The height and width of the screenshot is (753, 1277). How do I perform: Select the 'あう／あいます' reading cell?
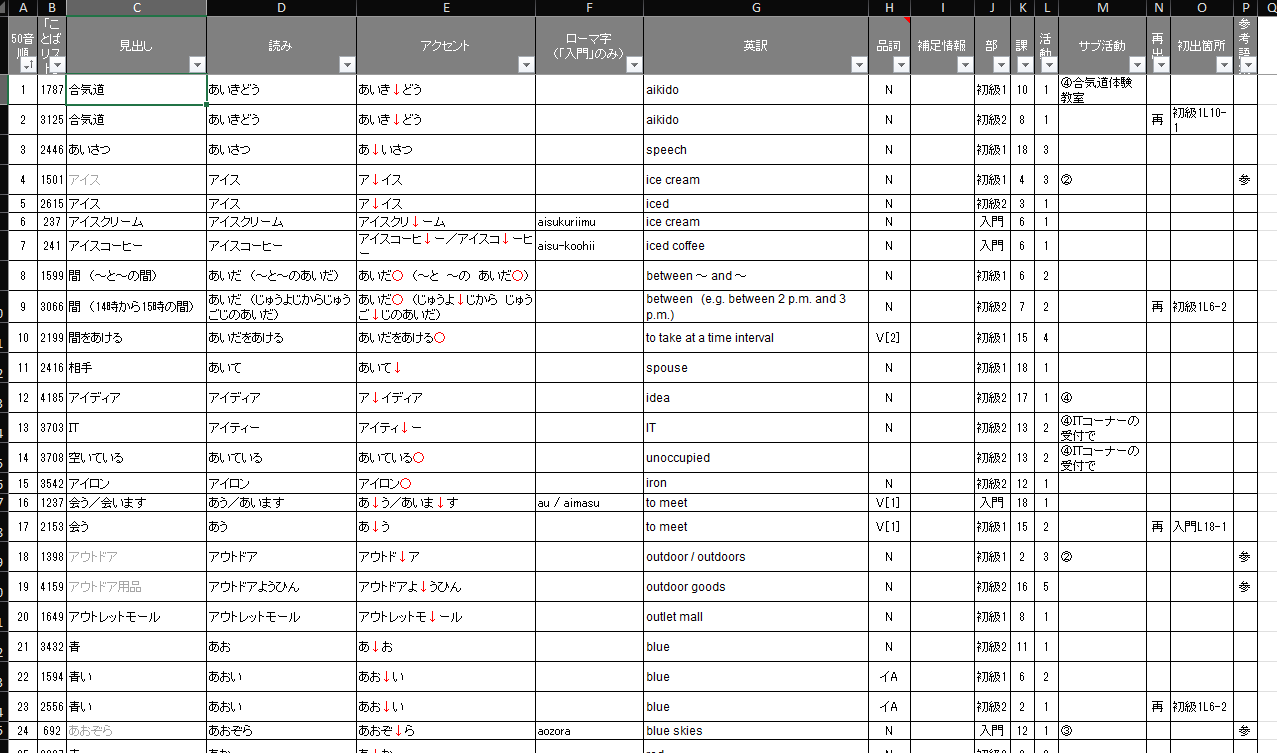coord(281,503)
